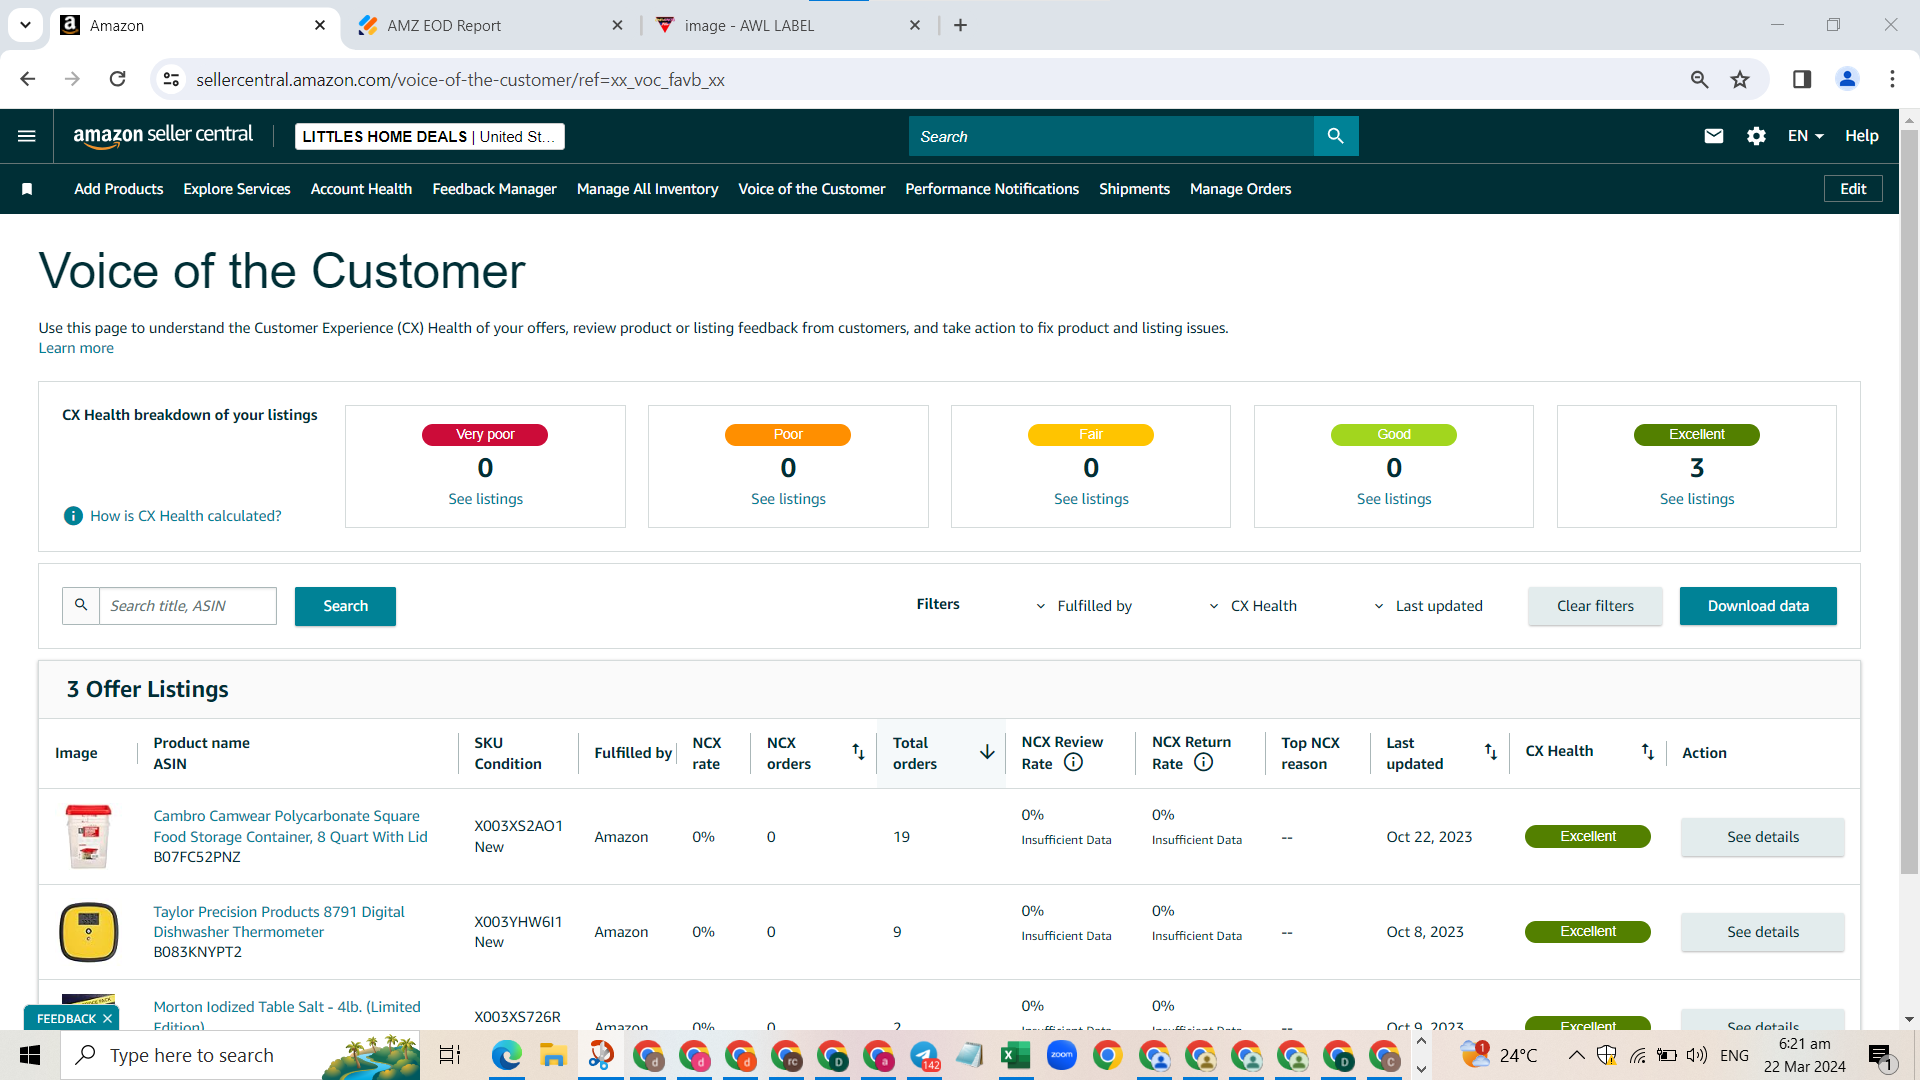The height and width of the screenshot is (1080, 1920).
Task: Click See details for Cambro container
Action: (1763, 837)
